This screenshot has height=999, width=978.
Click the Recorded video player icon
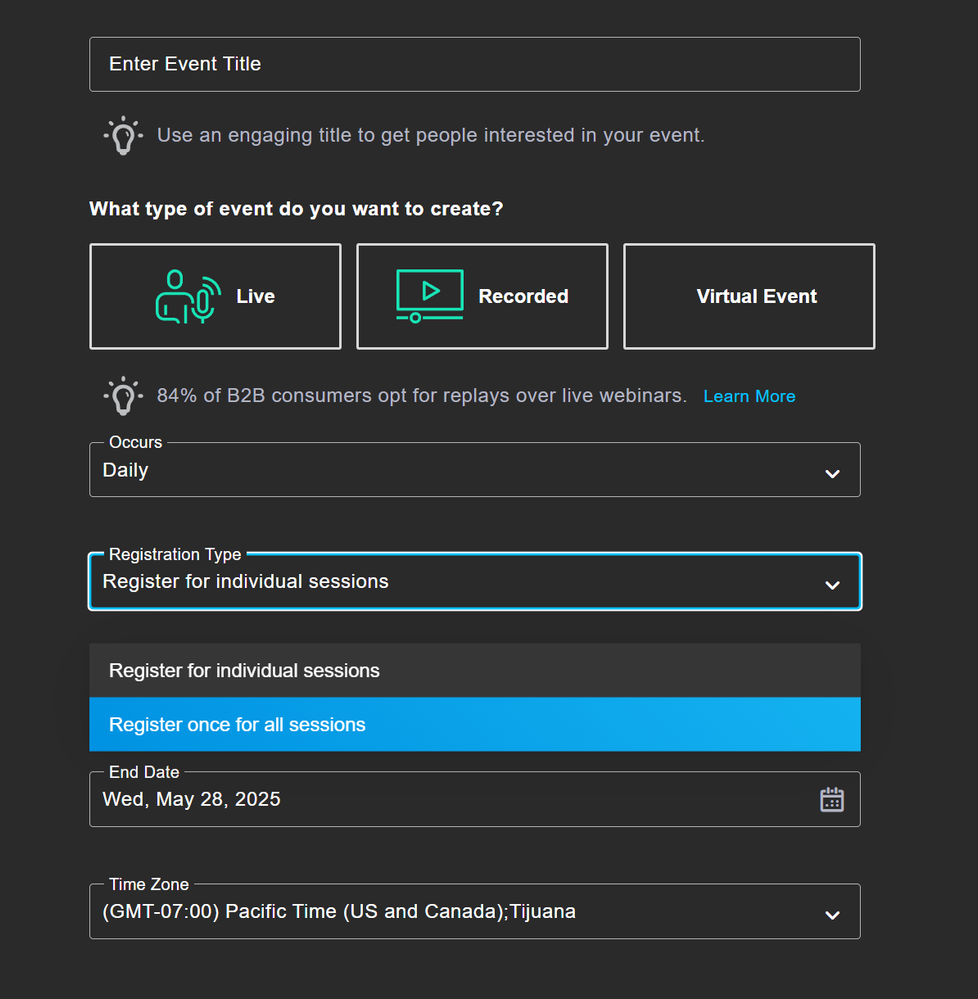point(429,296)
